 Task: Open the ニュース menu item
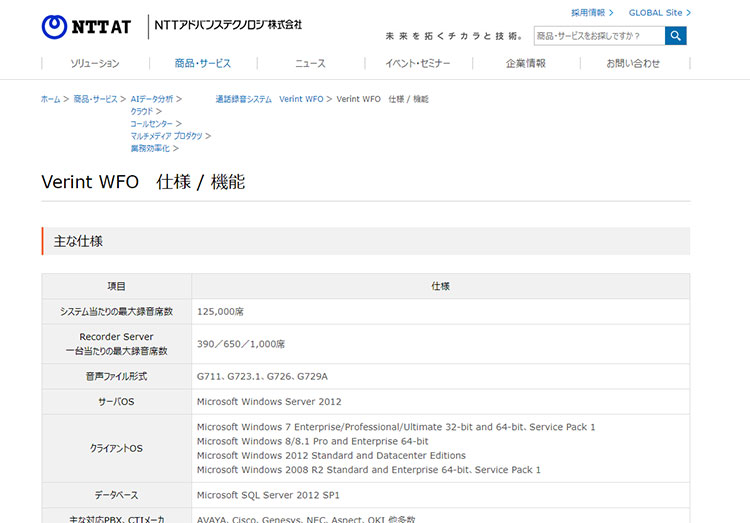310,63
